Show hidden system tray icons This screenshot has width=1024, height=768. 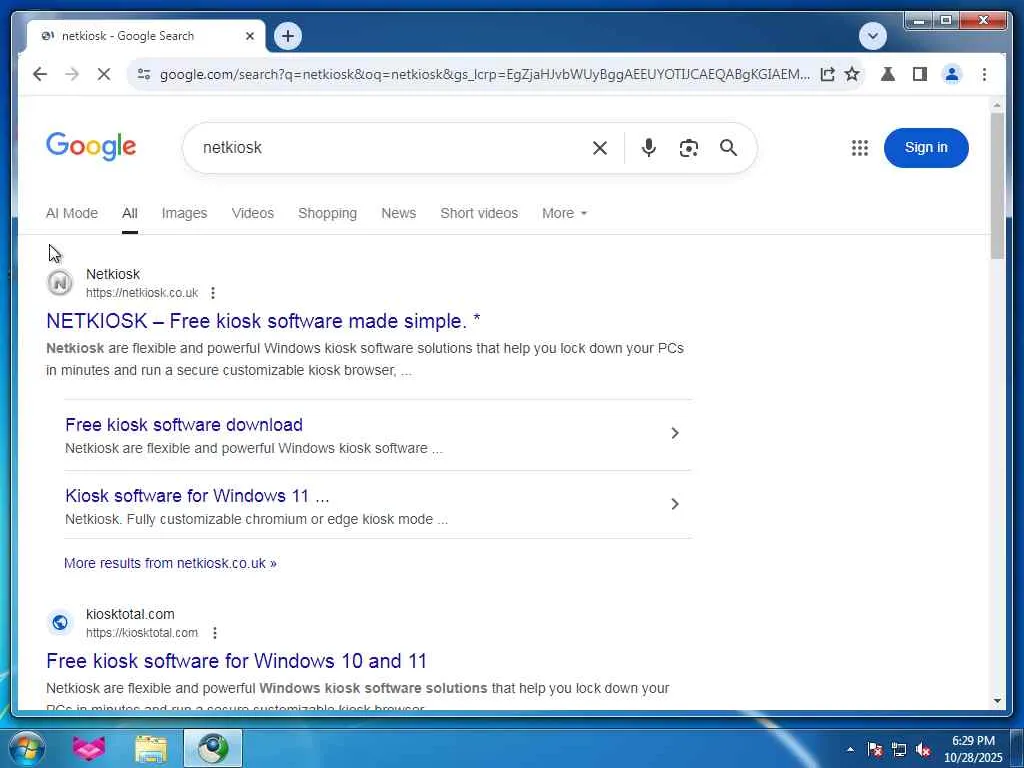pos(850,750)
